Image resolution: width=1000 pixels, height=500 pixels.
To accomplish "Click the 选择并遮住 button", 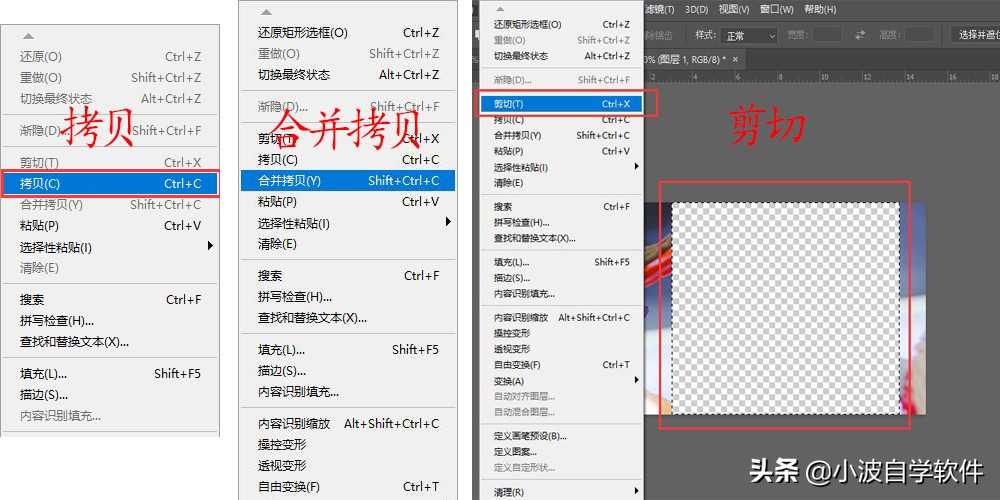I will click(976, 35).
